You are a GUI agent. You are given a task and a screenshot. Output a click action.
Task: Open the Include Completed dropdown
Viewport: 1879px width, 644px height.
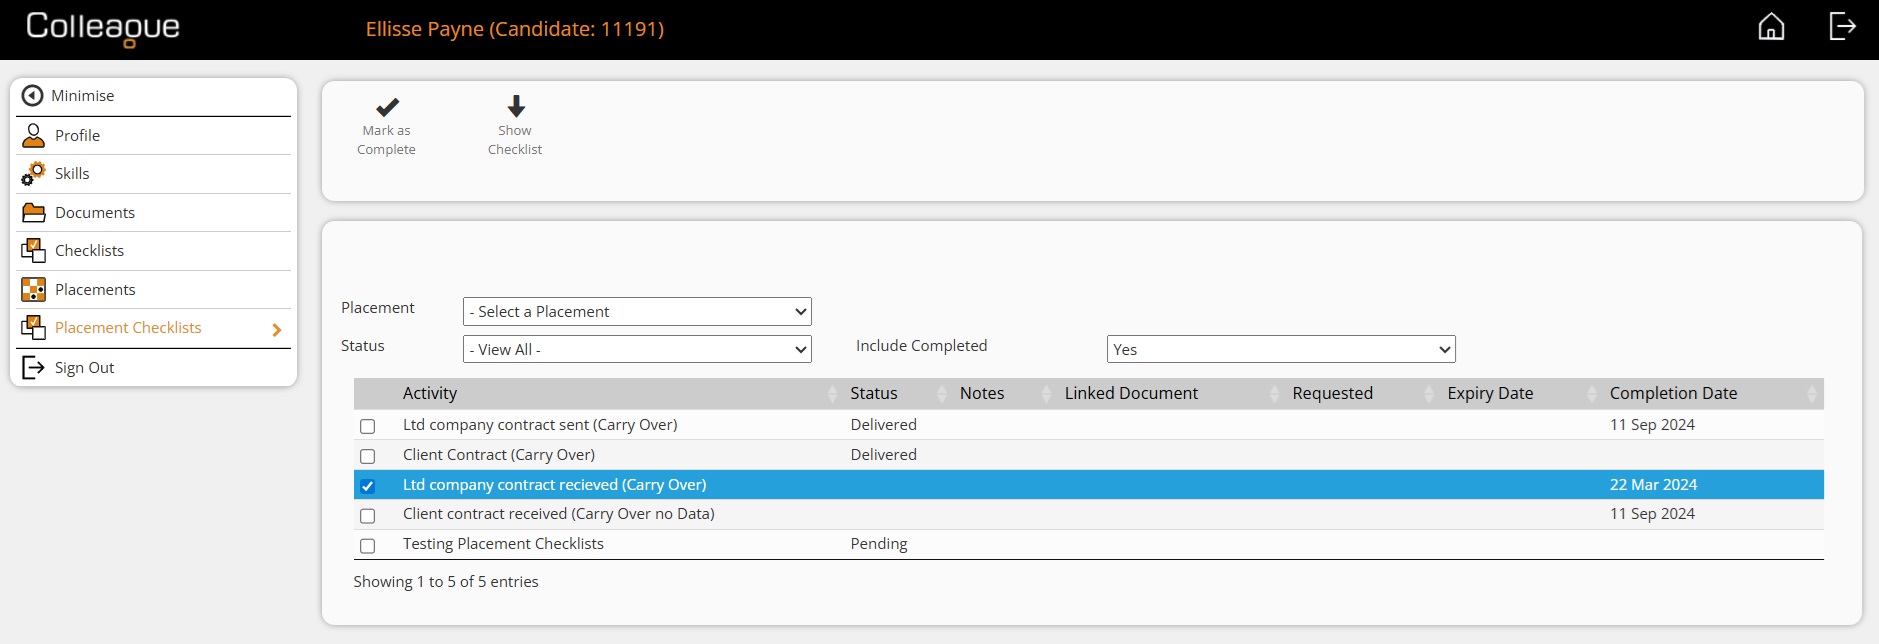coord(1280,350)
